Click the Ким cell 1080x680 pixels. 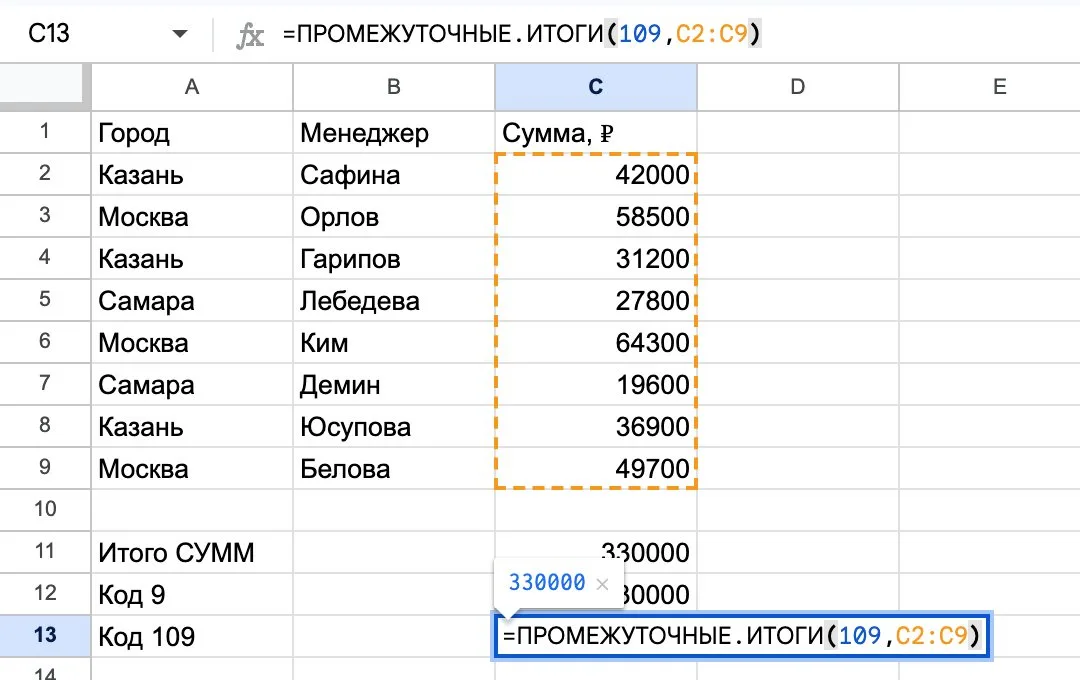[x=394, y=342]
